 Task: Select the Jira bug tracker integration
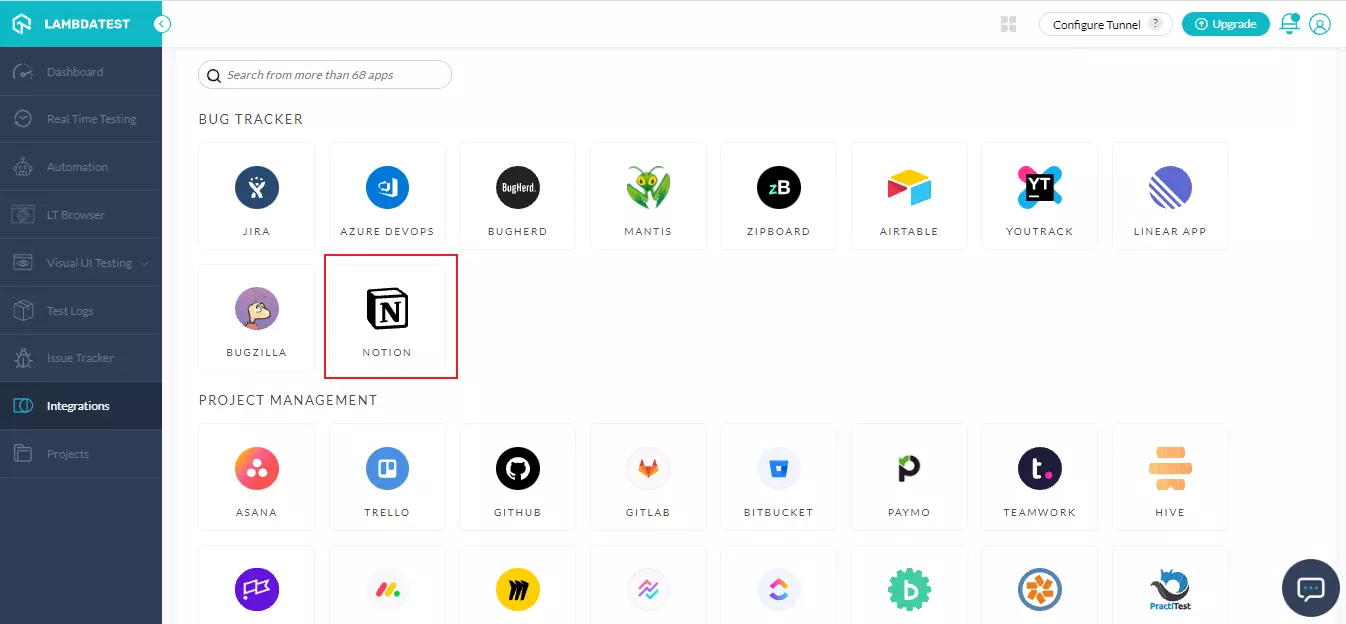256,195
